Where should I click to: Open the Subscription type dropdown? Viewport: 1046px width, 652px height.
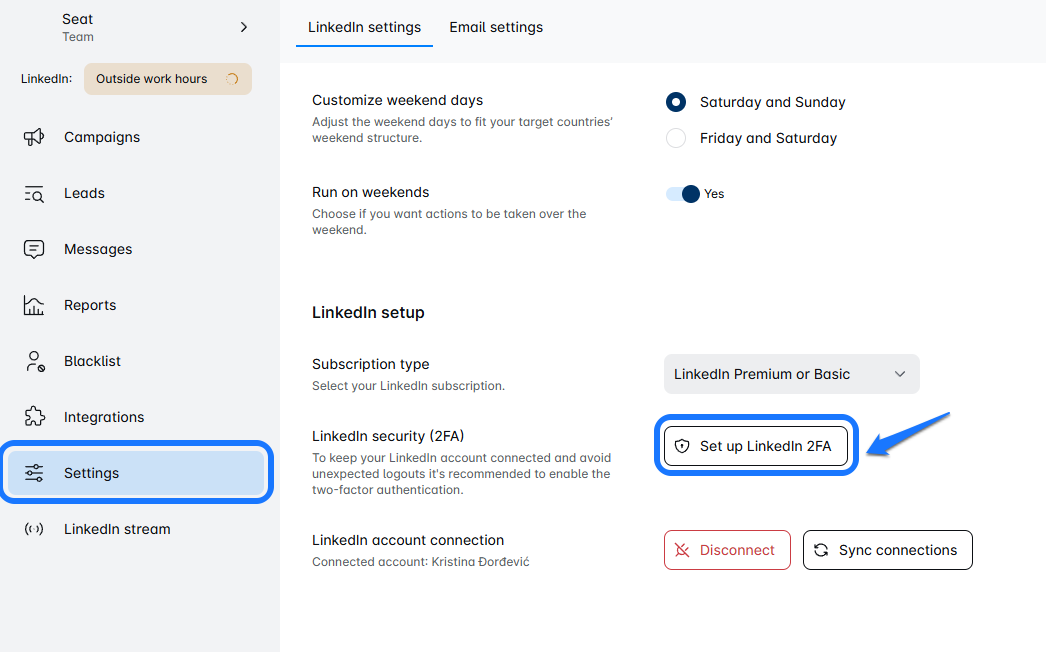[791, 374]
